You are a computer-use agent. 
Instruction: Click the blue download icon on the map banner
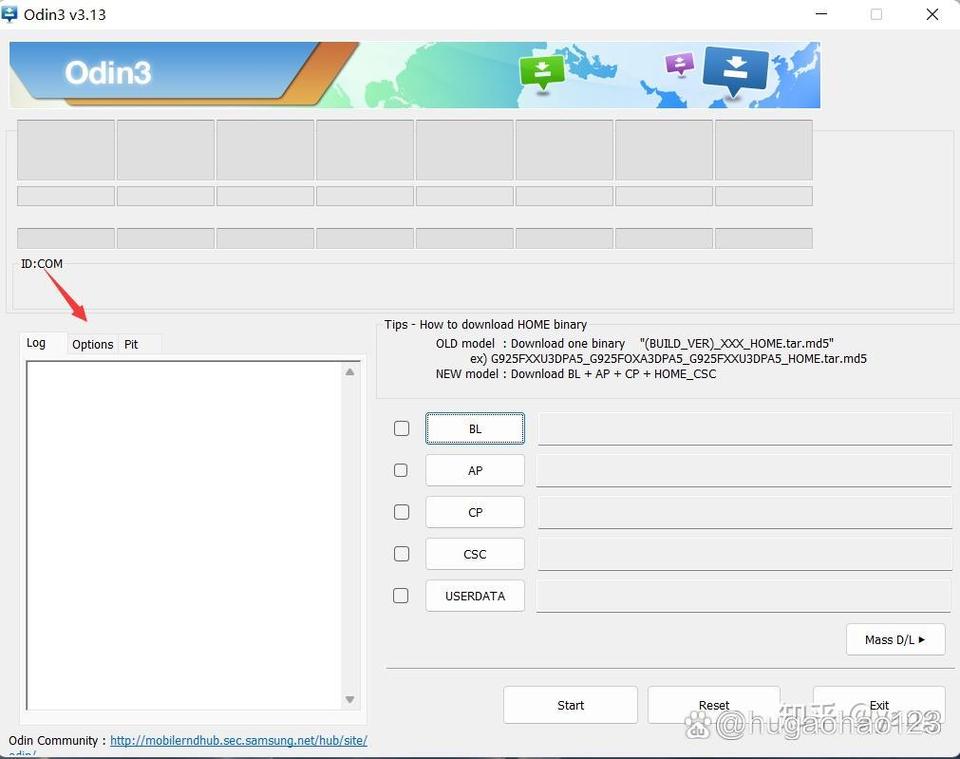(x=736, y=72)
